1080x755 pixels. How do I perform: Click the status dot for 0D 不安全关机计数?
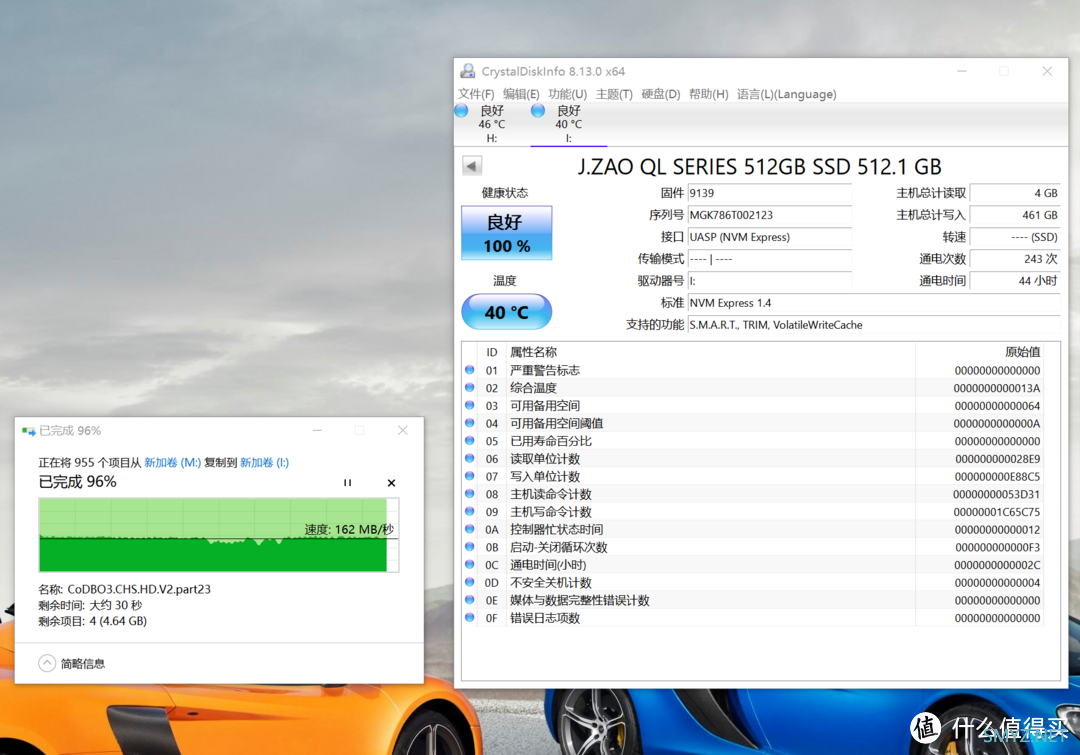point(470,582)
